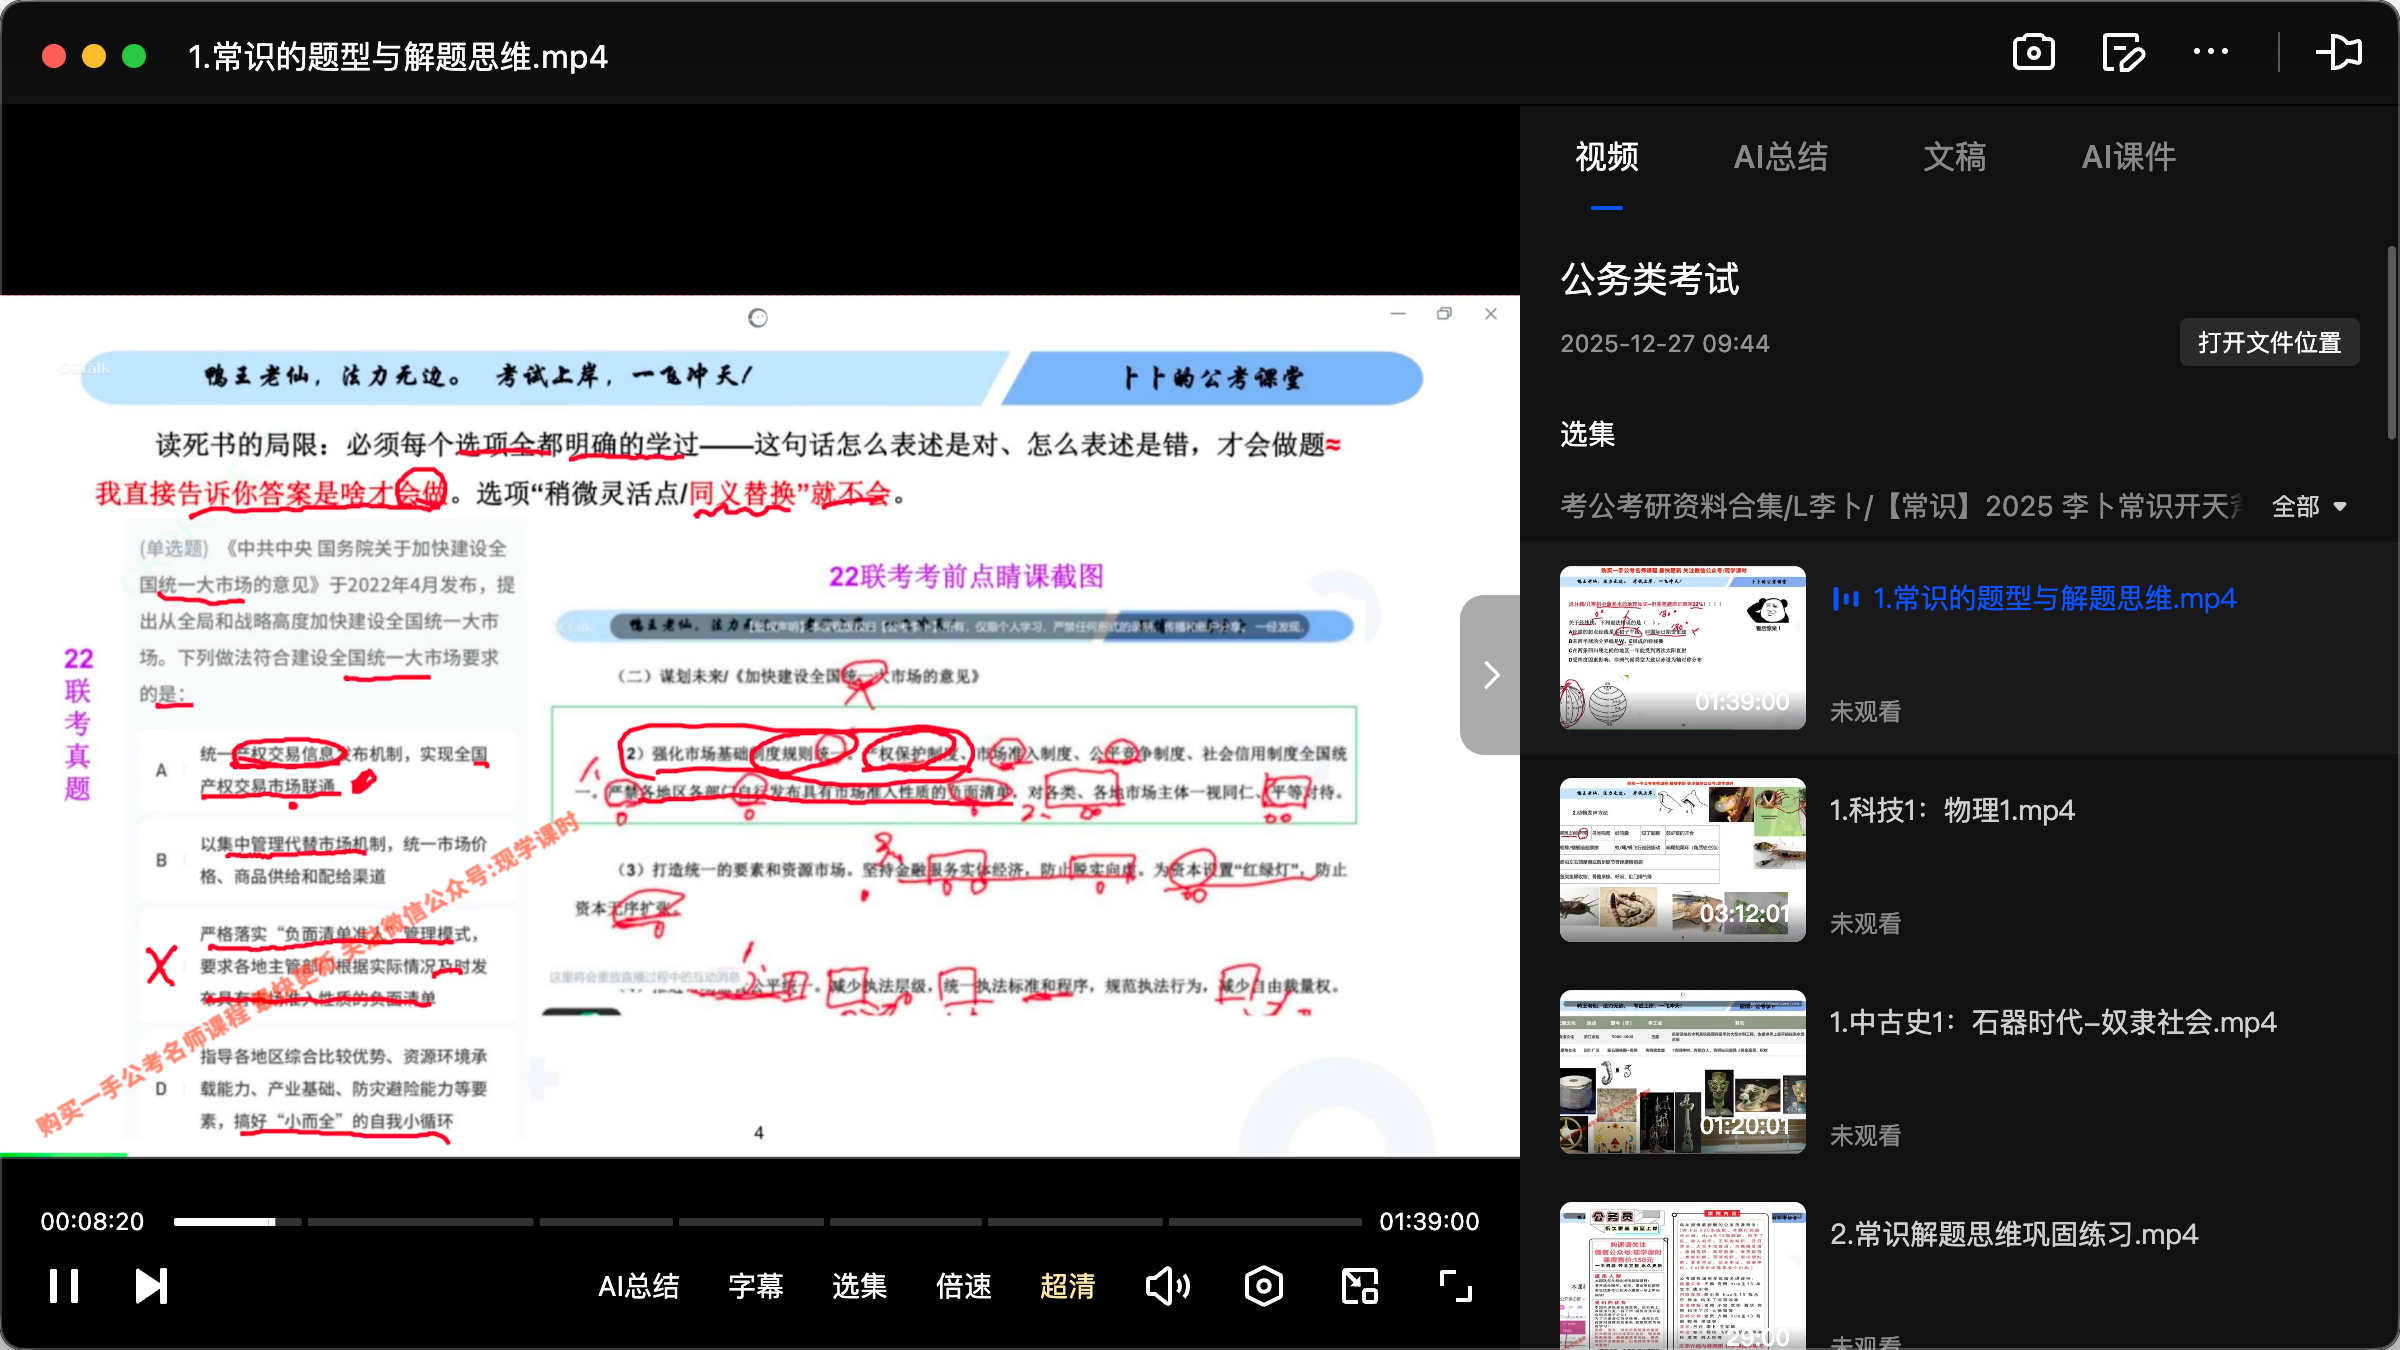Adjust volume via the speaker icon
This screenshot has height=1350, width=2400.
point(1167,1286)
